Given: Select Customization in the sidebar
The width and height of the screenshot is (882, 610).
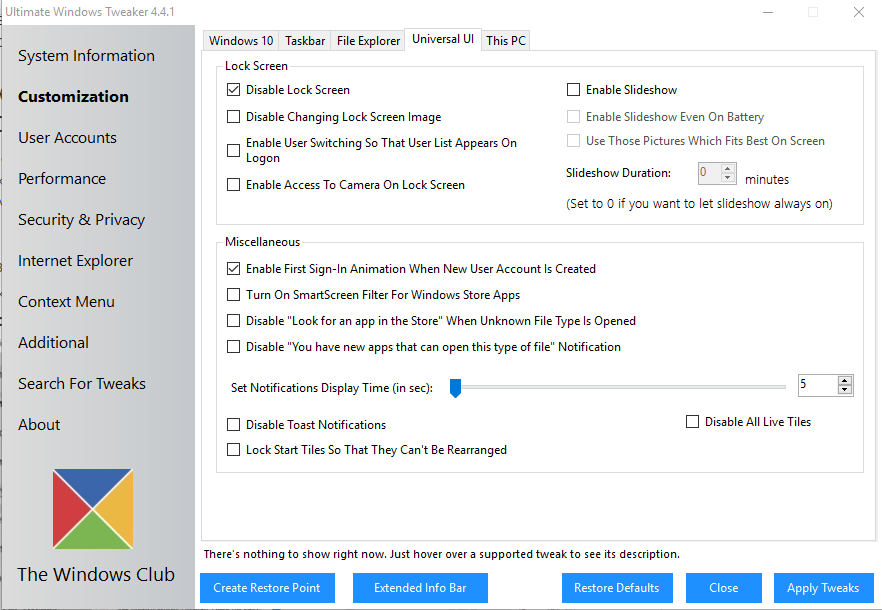Looking at the screenshot, I should [x=73, y=97].
